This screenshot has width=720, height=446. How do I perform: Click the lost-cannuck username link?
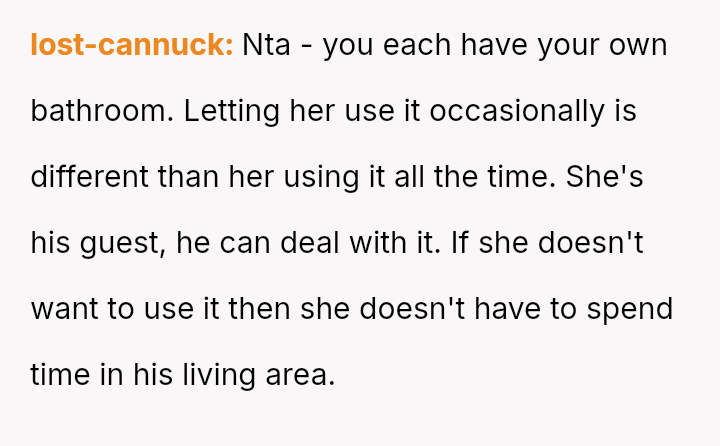point(132,45)
